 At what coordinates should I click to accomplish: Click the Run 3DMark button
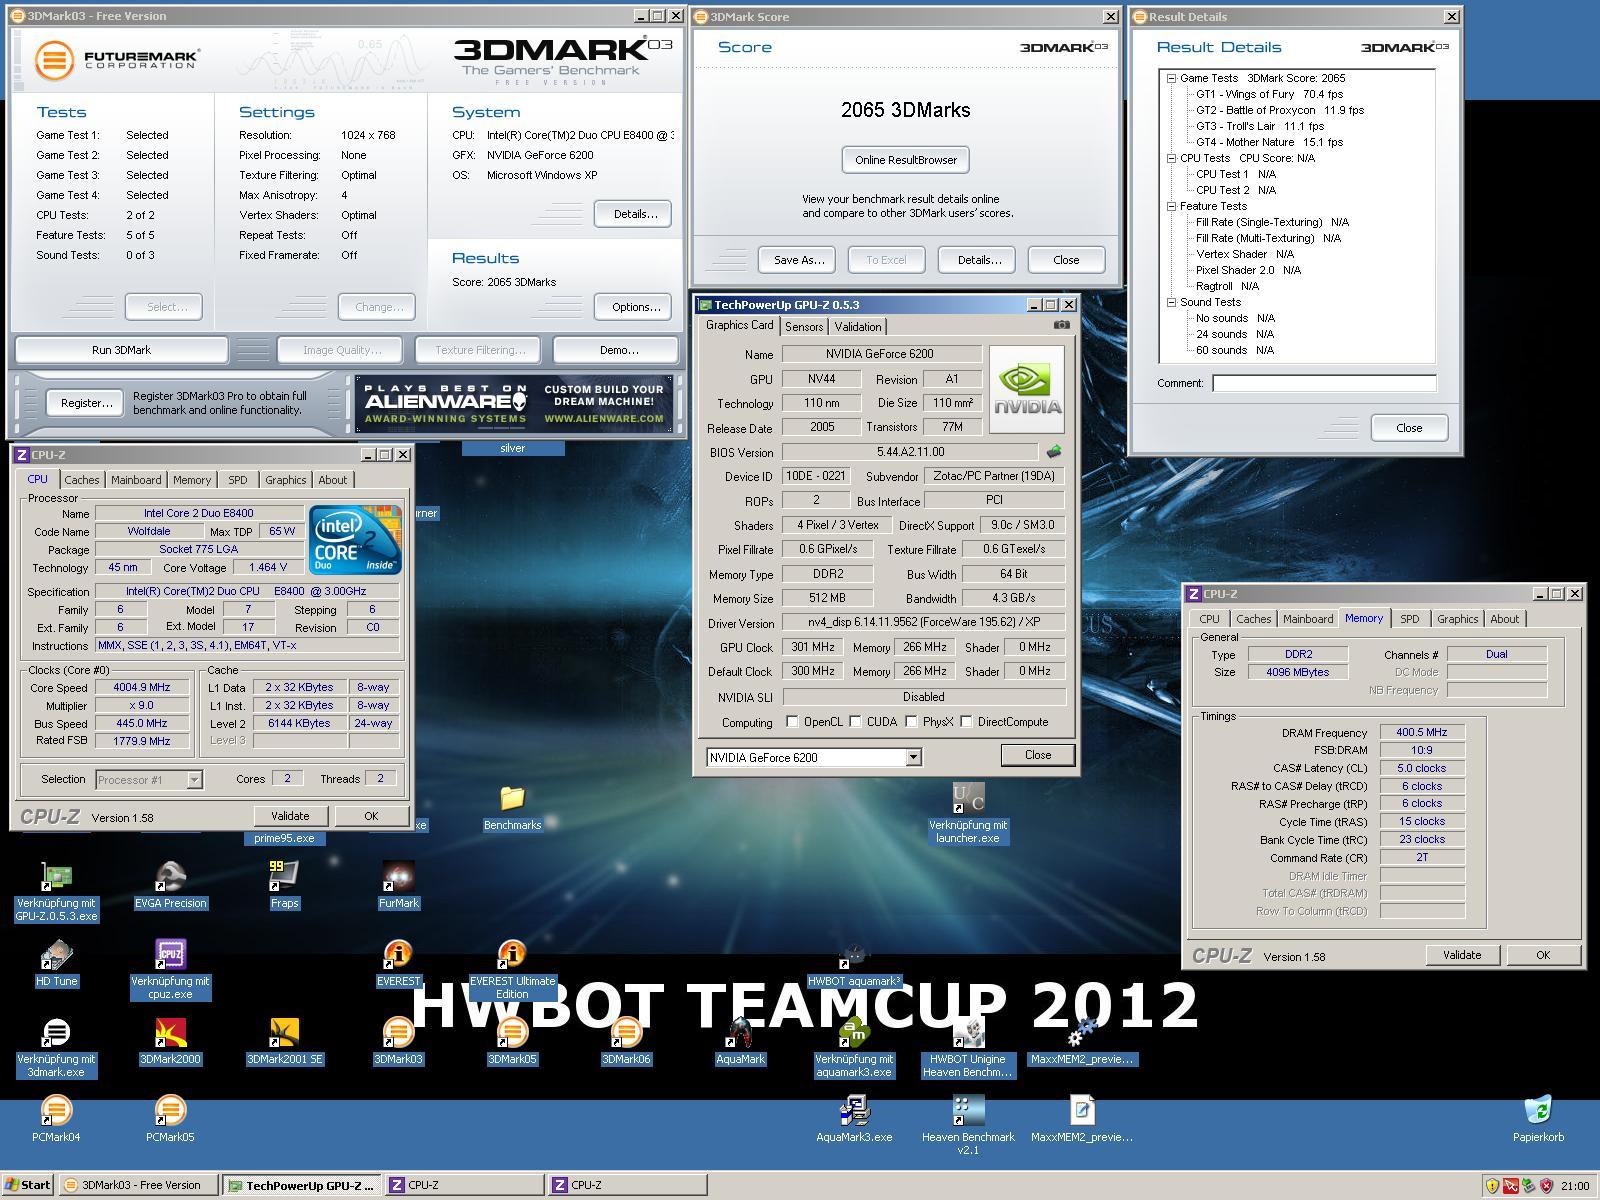[x=121, y=350]
